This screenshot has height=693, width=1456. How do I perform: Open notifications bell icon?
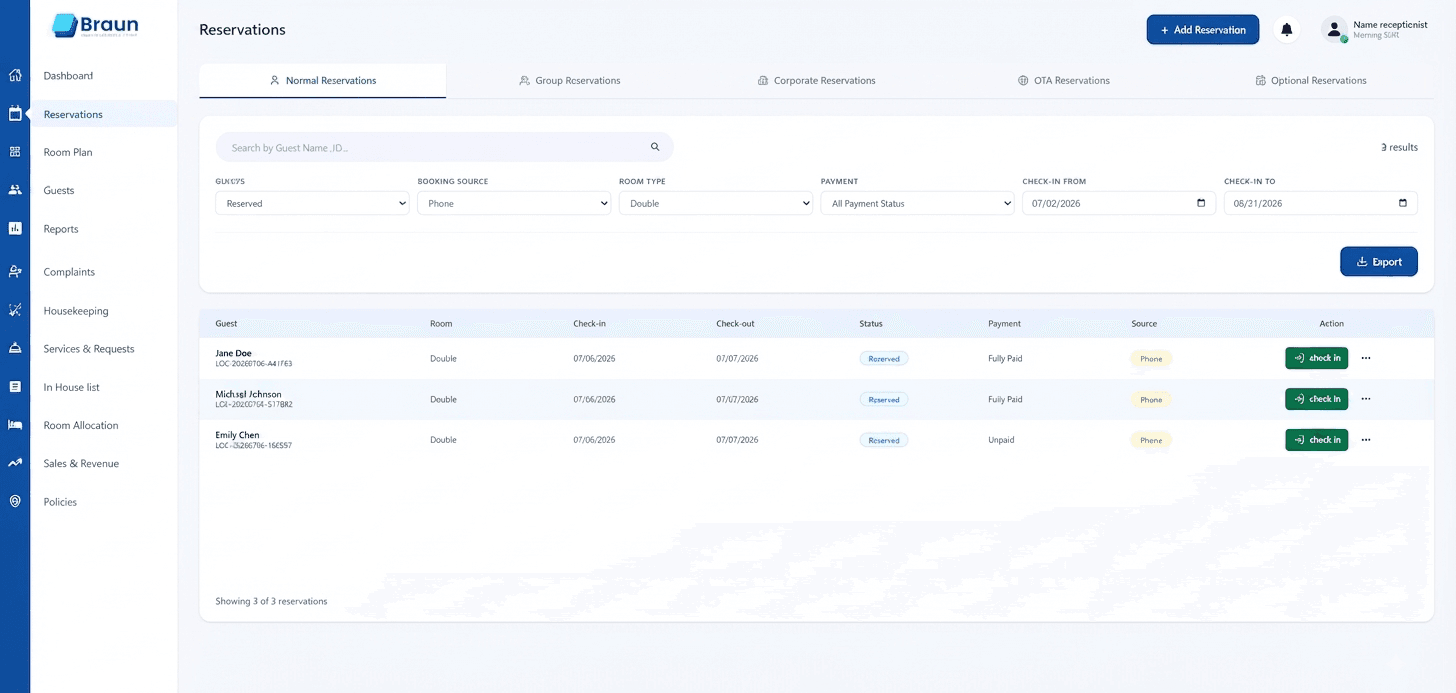click(1287, 30)
